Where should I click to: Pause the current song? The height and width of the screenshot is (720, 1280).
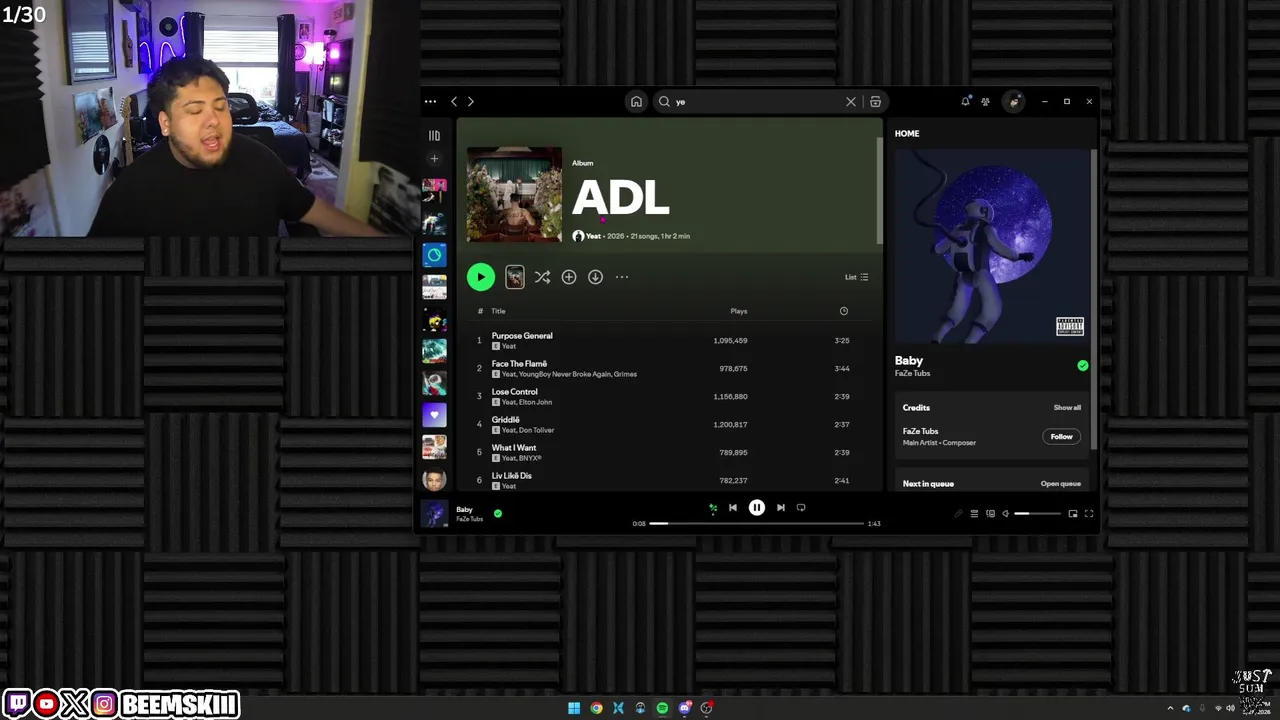757,508
